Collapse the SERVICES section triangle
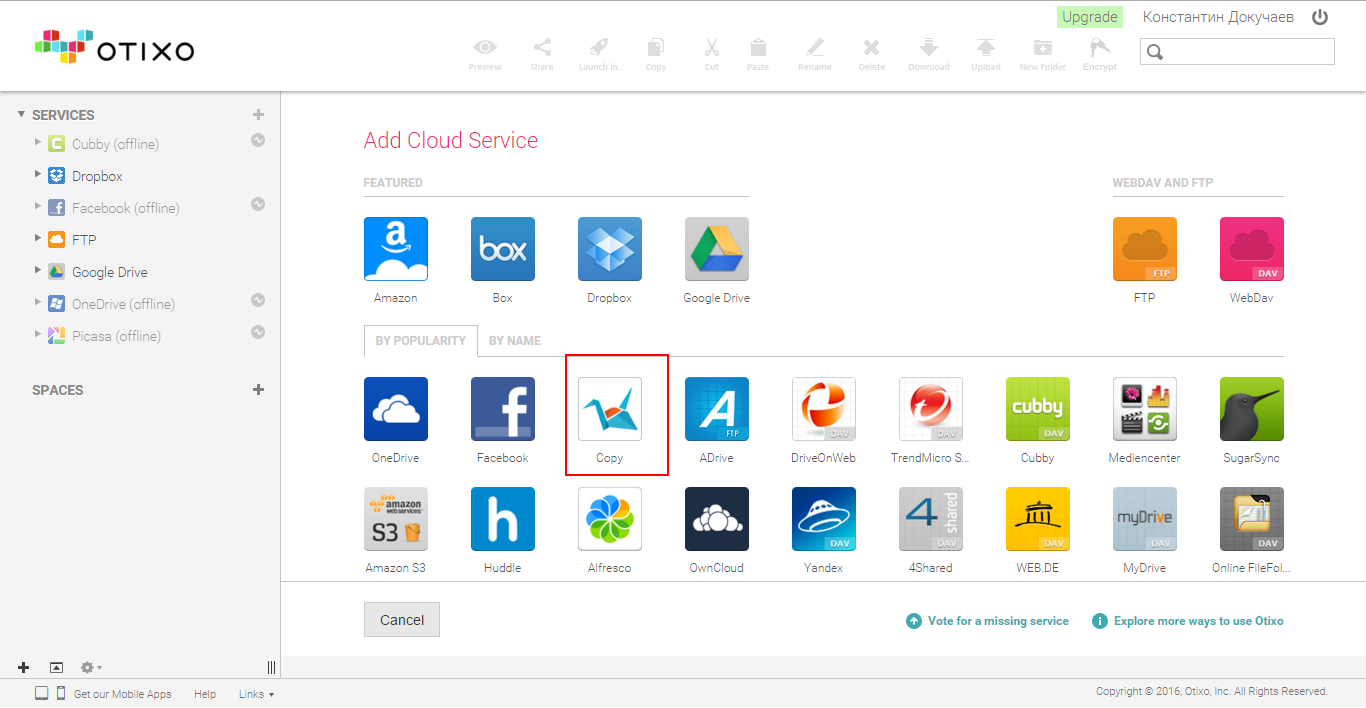The width and height of the screenshot is (1366, 708). (x=21, y=114)
